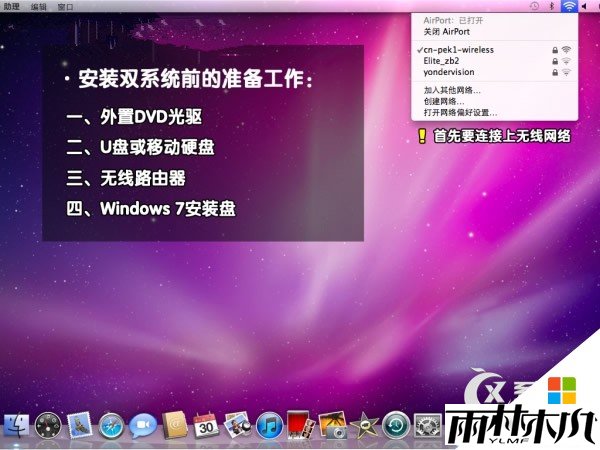The image size is (600, 450).
Task: Launch Photo Booth from the Dock
Action: [301, 425]
